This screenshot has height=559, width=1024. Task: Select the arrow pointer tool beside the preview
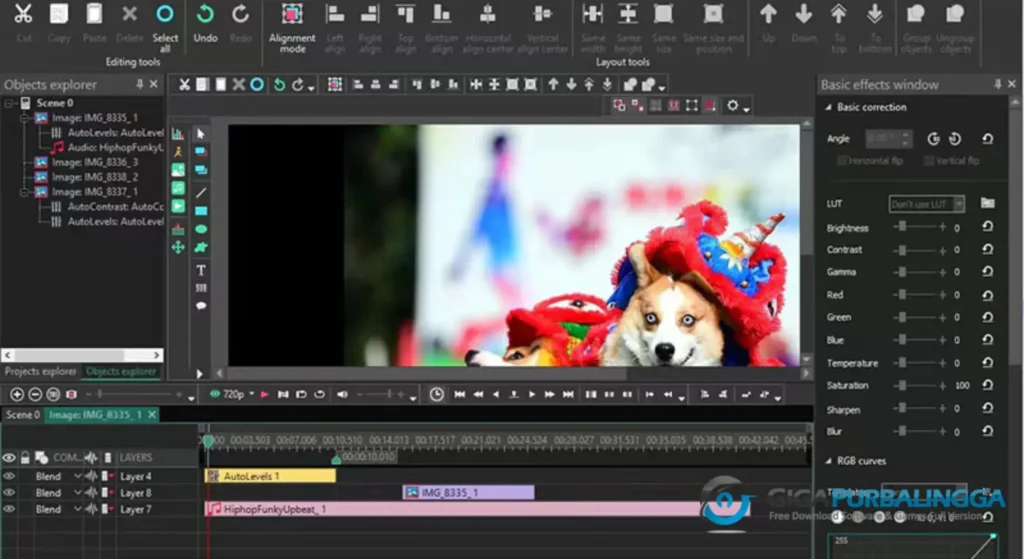point(200,134)
